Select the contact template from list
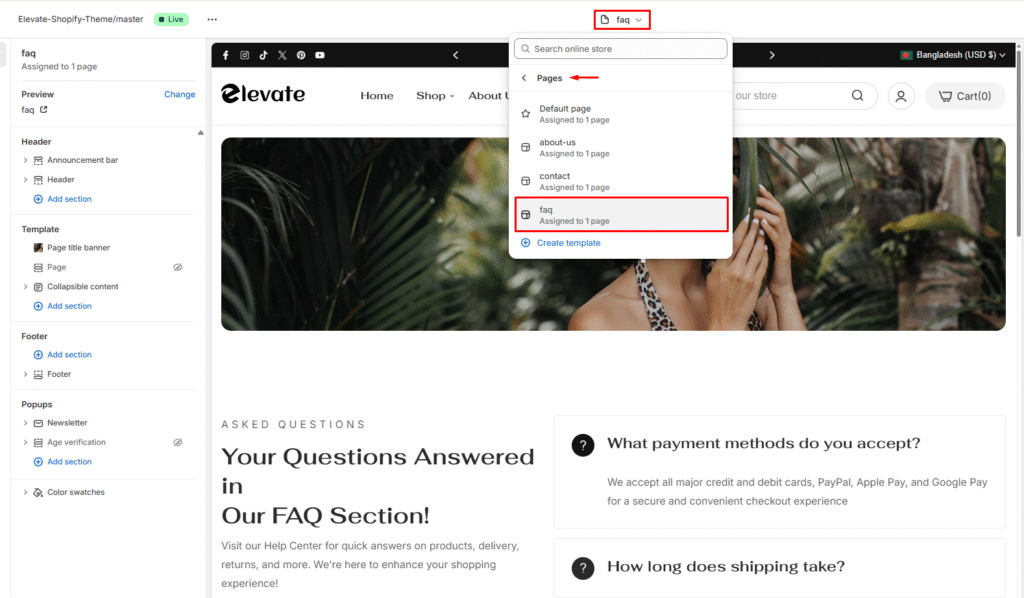Viewport: 1024px width, 598px height. 621,181
